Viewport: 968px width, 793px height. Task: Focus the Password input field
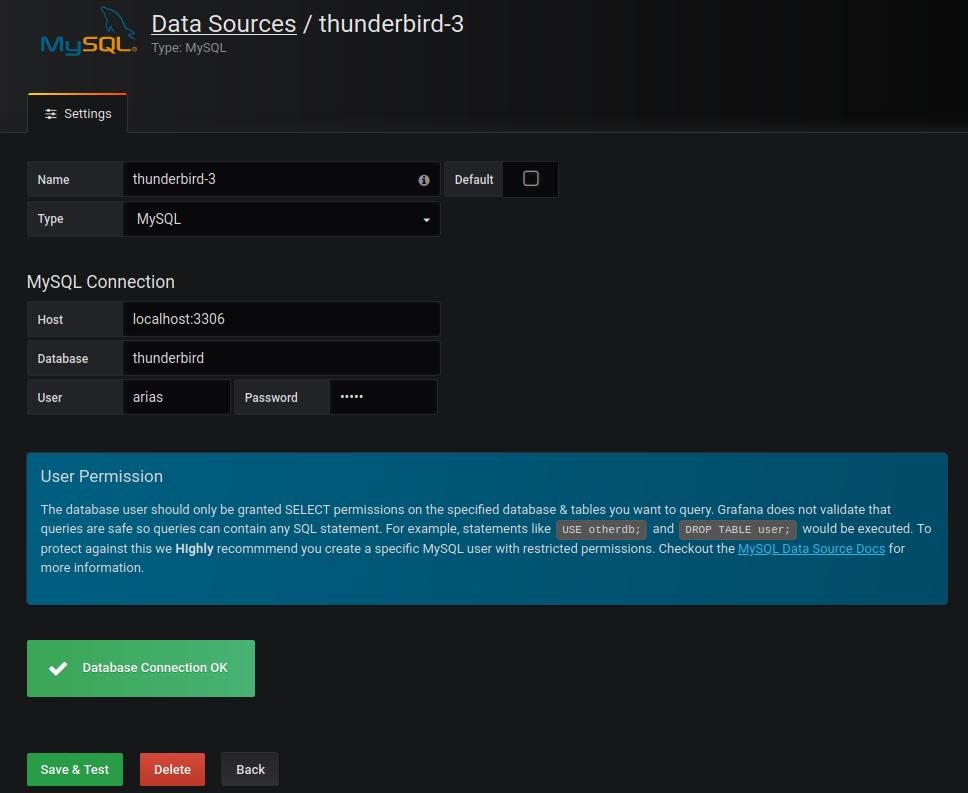pyautogui.click(x=383, y=397)
